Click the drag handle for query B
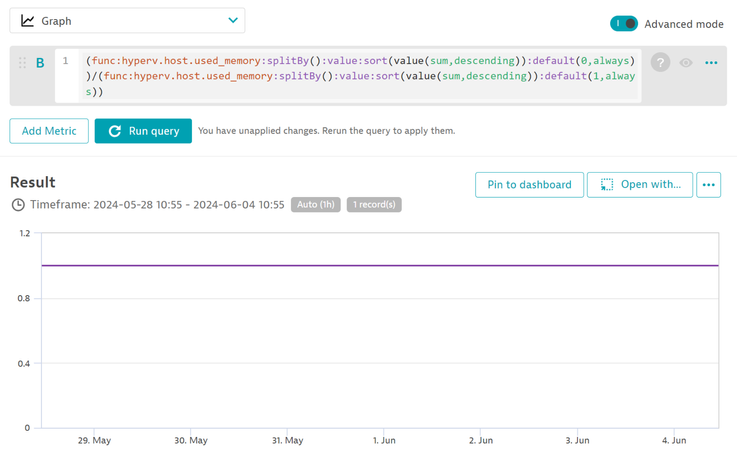 click(22, 62)
